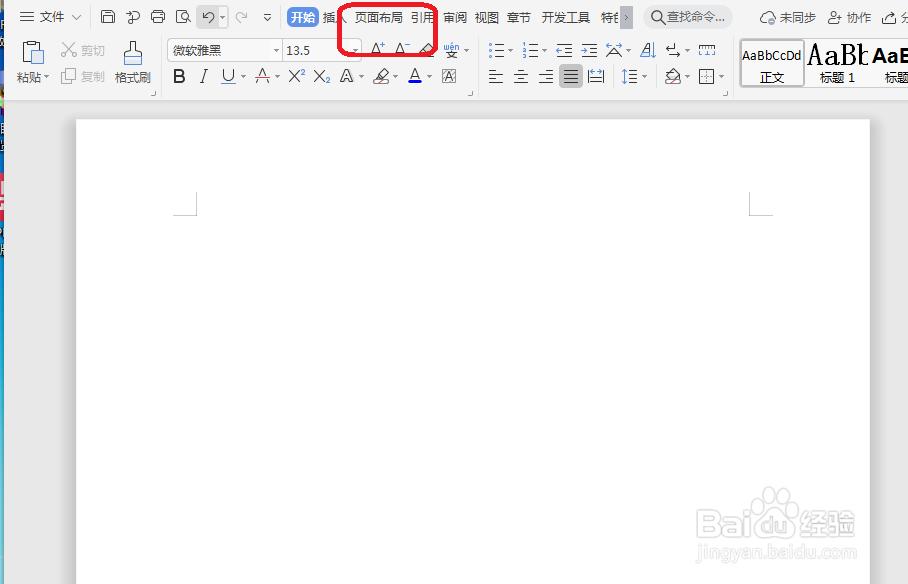908x584 pixels.
Task: Click the tab stops ruler icon
Action: click(707, 50)
